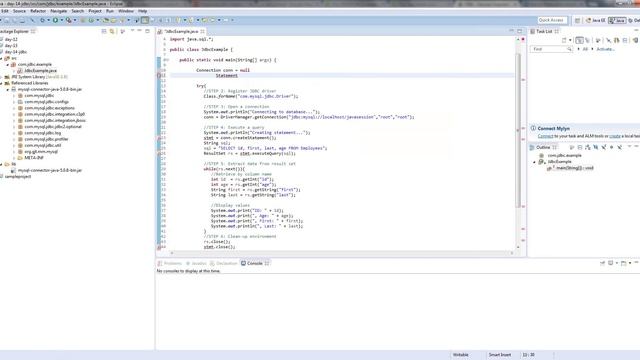Collapse the mysql-connector-java jar node under Referenced Libraries
The height and width of the screenshot is (360, 640).
click(8, 89)
